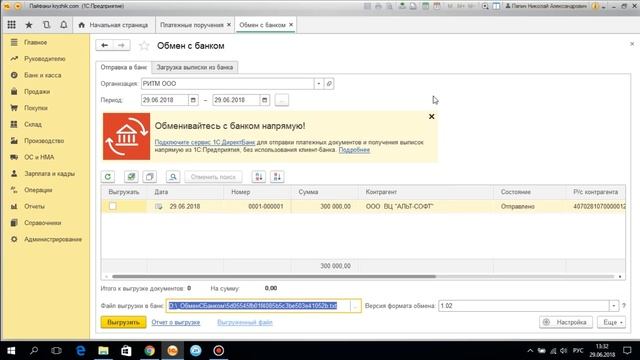Browse for export file ellipsis button

356,306
